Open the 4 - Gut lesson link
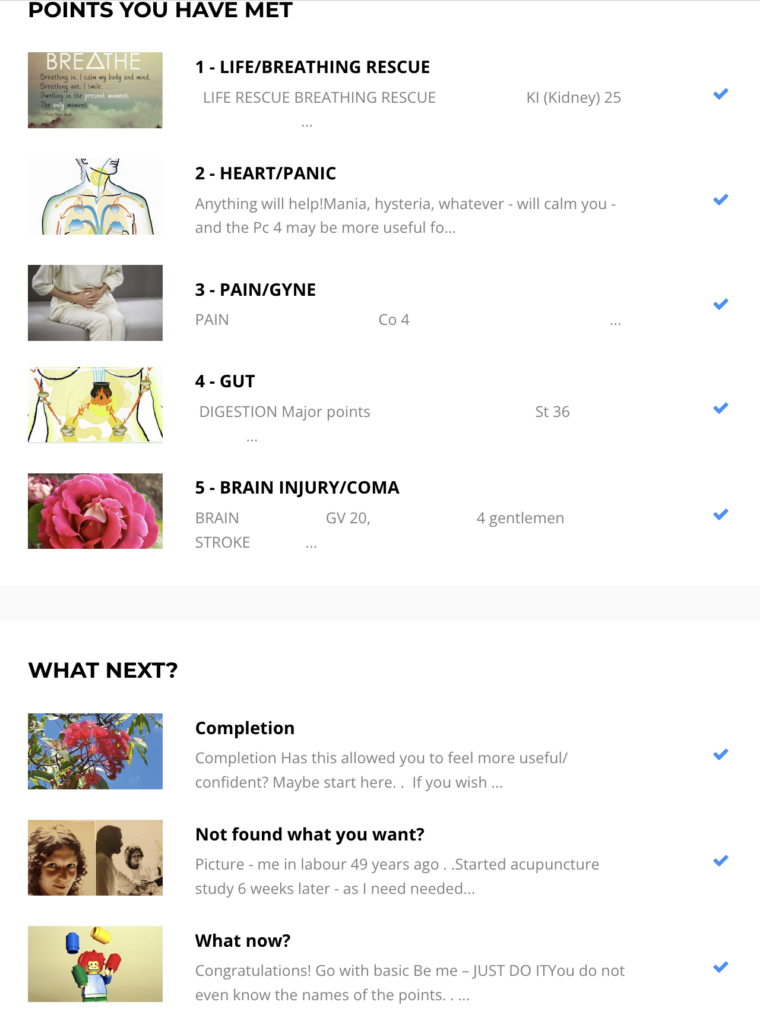The height and width of the screenshot is (1024, 760). click(225, 381)
